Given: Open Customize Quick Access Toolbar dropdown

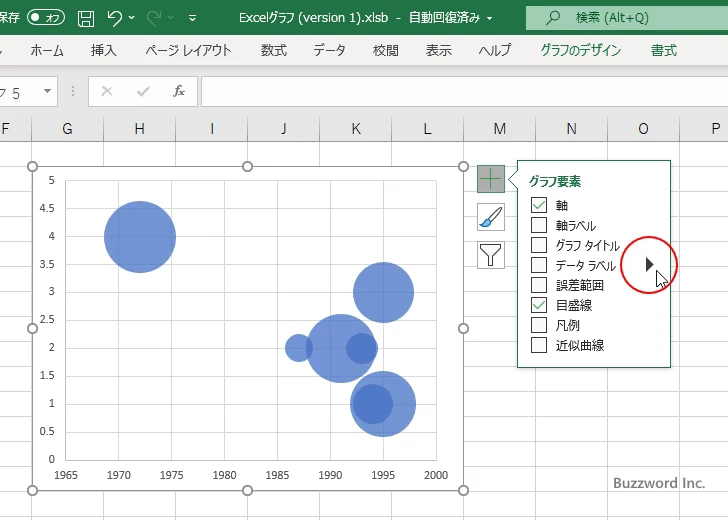Looking at the screenshot, I should point(192,18).
